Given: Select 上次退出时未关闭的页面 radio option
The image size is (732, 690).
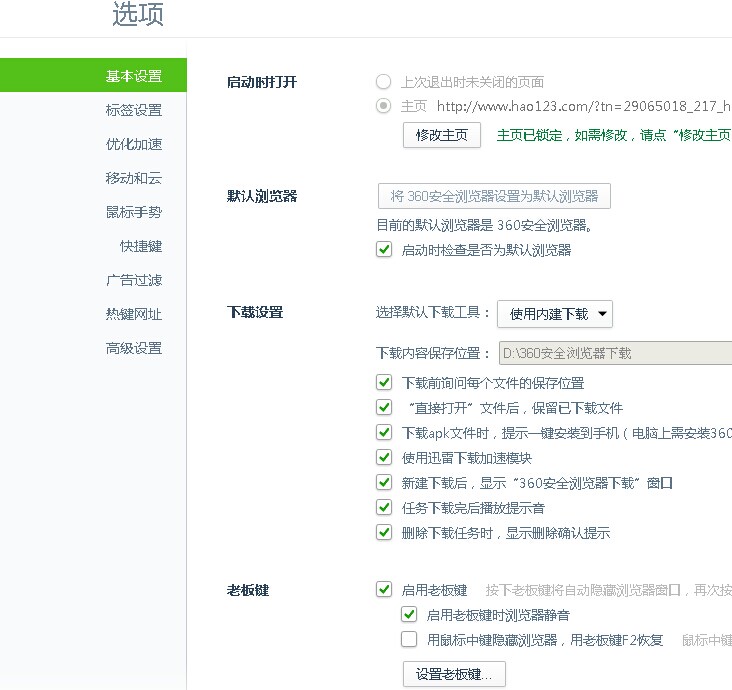Looking at the screenshot, I should [x=384, y=82].
